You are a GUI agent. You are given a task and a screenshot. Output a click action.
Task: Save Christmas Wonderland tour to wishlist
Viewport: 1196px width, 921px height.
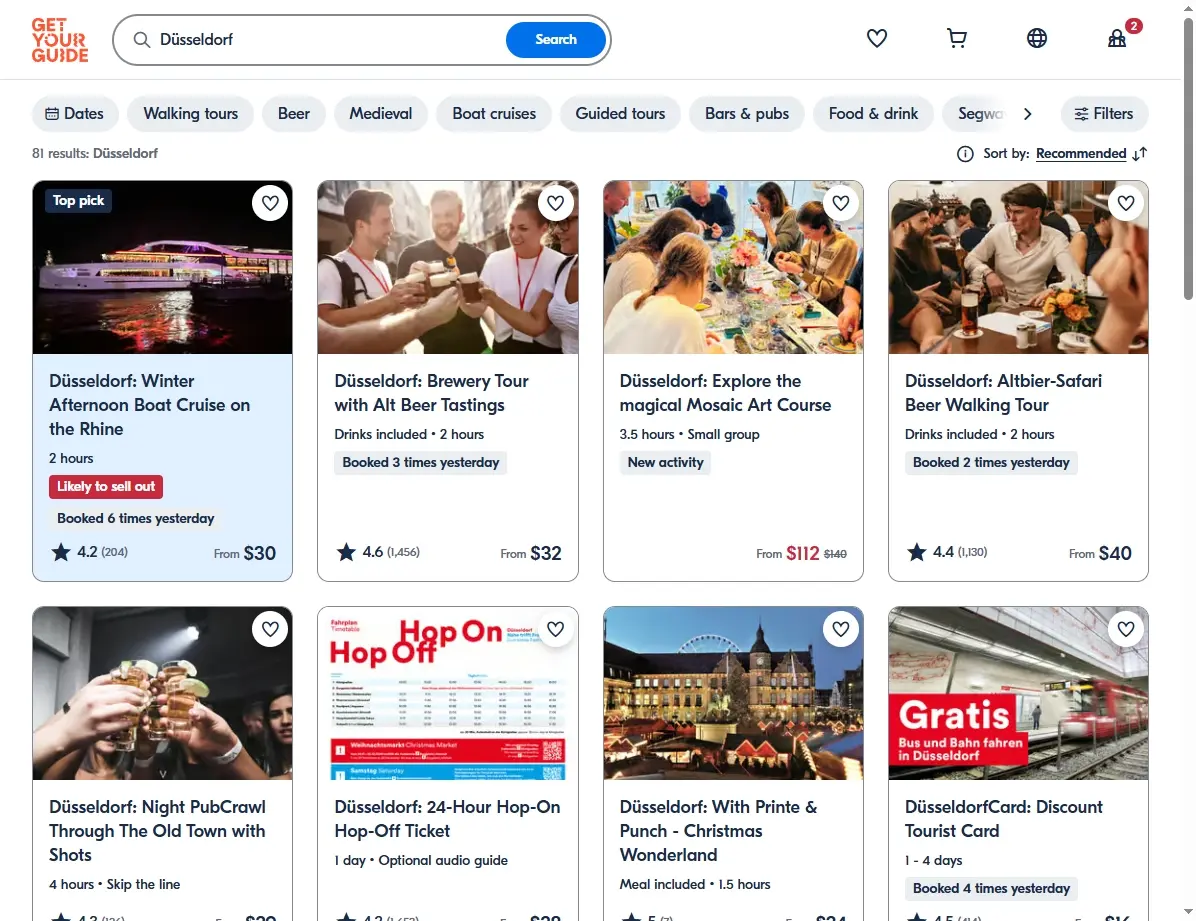pos(841,629)
